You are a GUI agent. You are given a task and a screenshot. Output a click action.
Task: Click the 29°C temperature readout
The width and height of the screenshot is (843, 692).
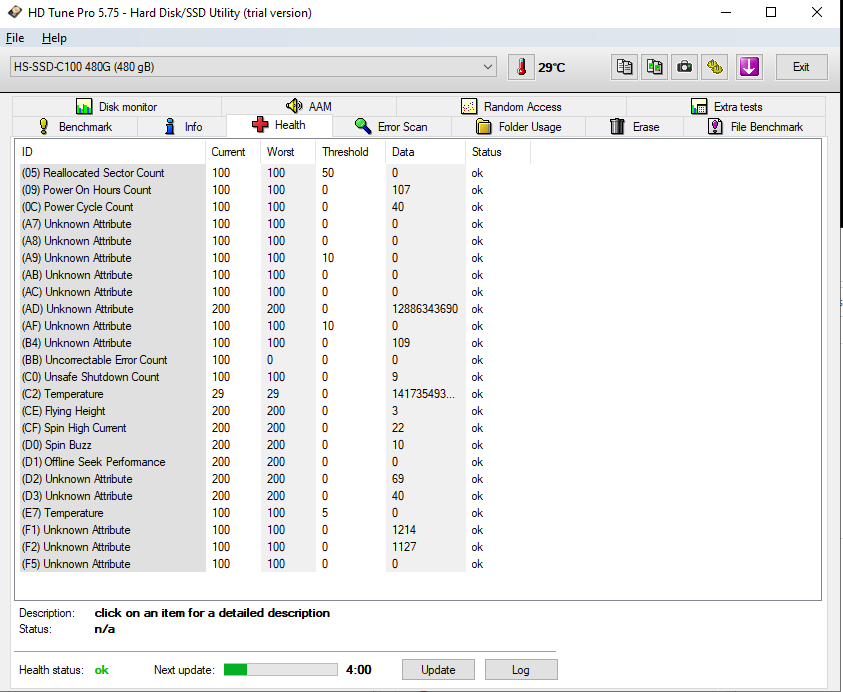552,67
